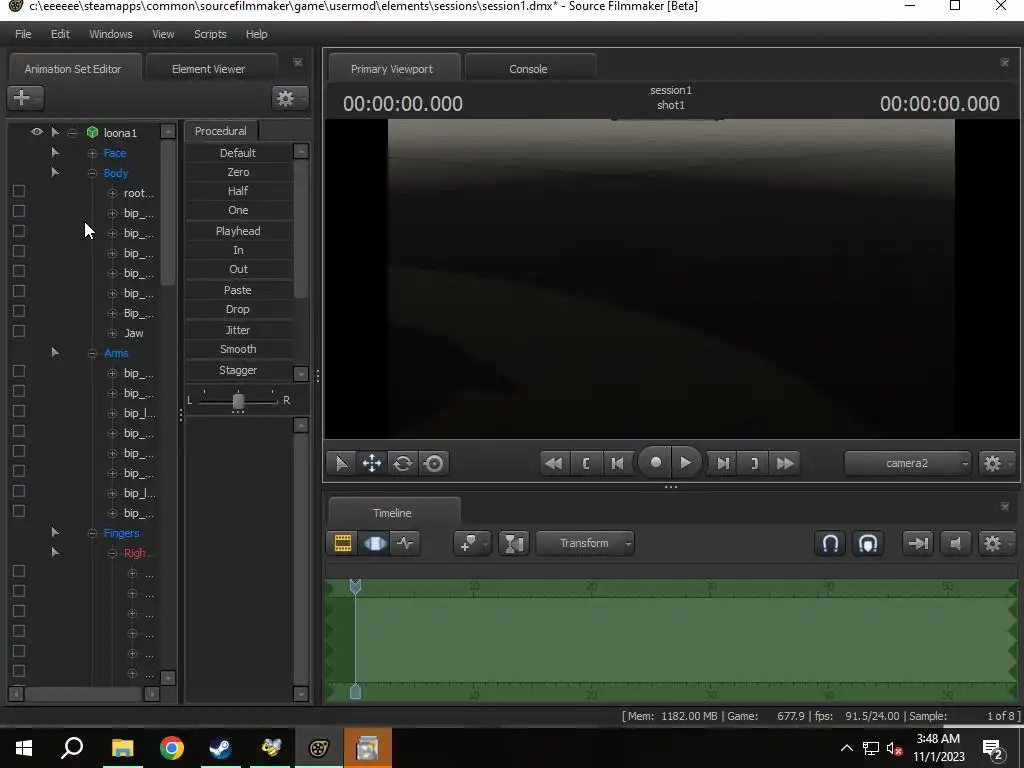Open File Explorer from the taskbar
1024x768 pixels.
tap(122, 748)
